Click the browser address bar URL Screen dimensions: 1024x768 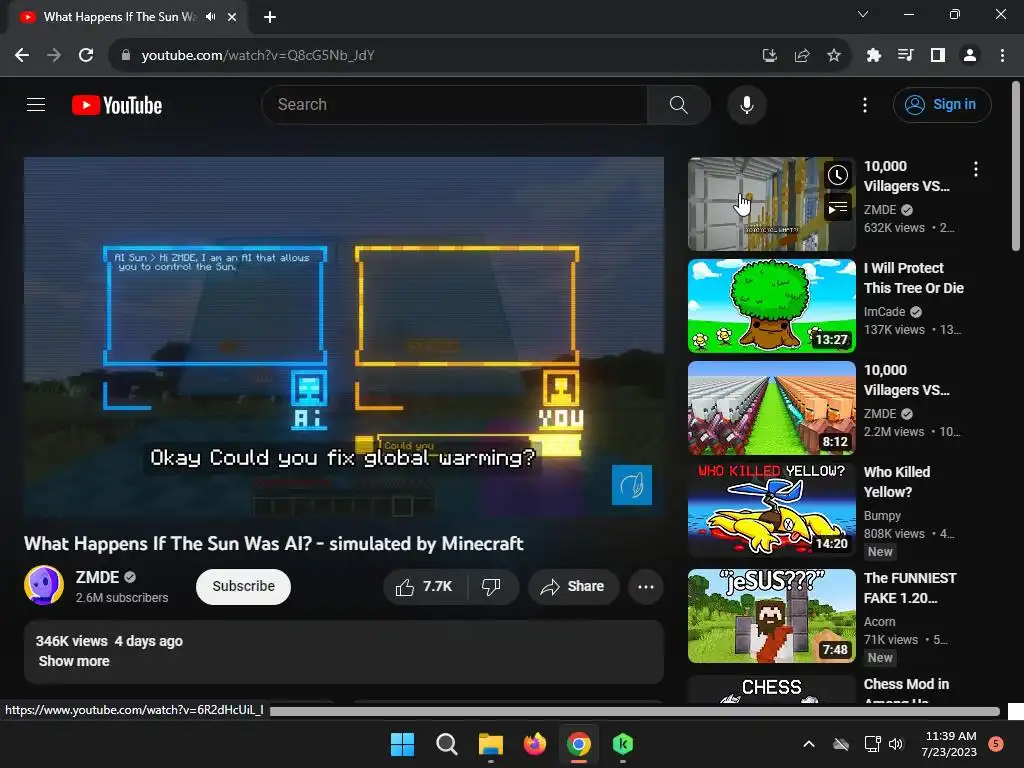pyautogui.click(x=258, y=56)
